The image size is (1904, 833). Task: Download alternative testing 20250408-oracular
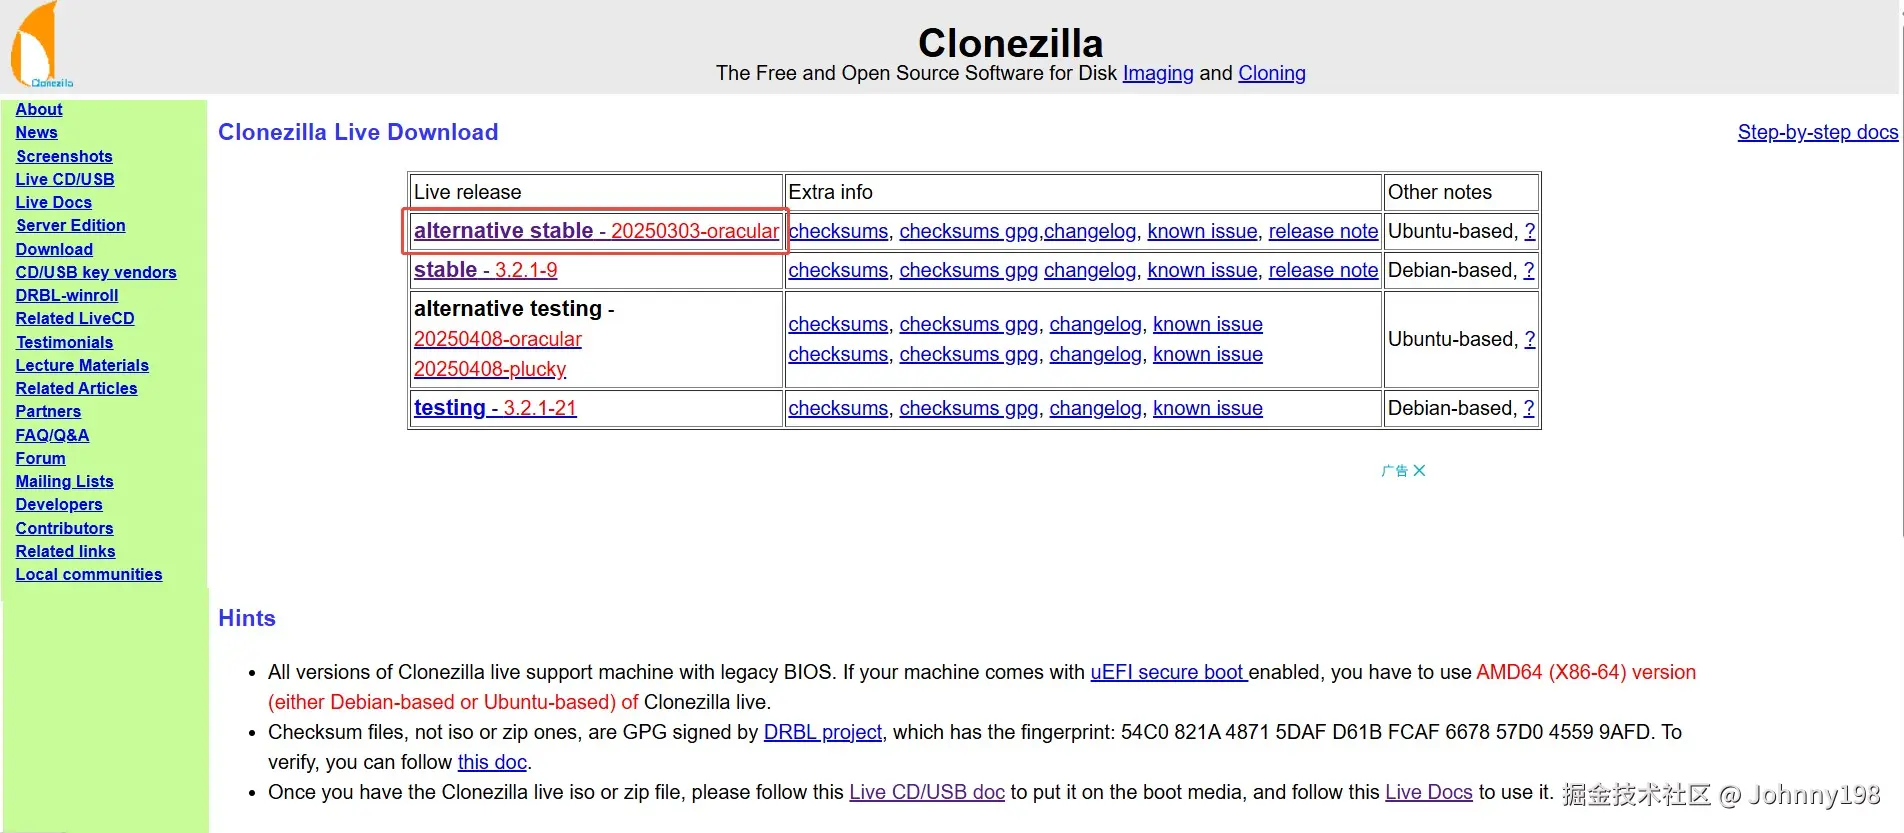(498, 339)
